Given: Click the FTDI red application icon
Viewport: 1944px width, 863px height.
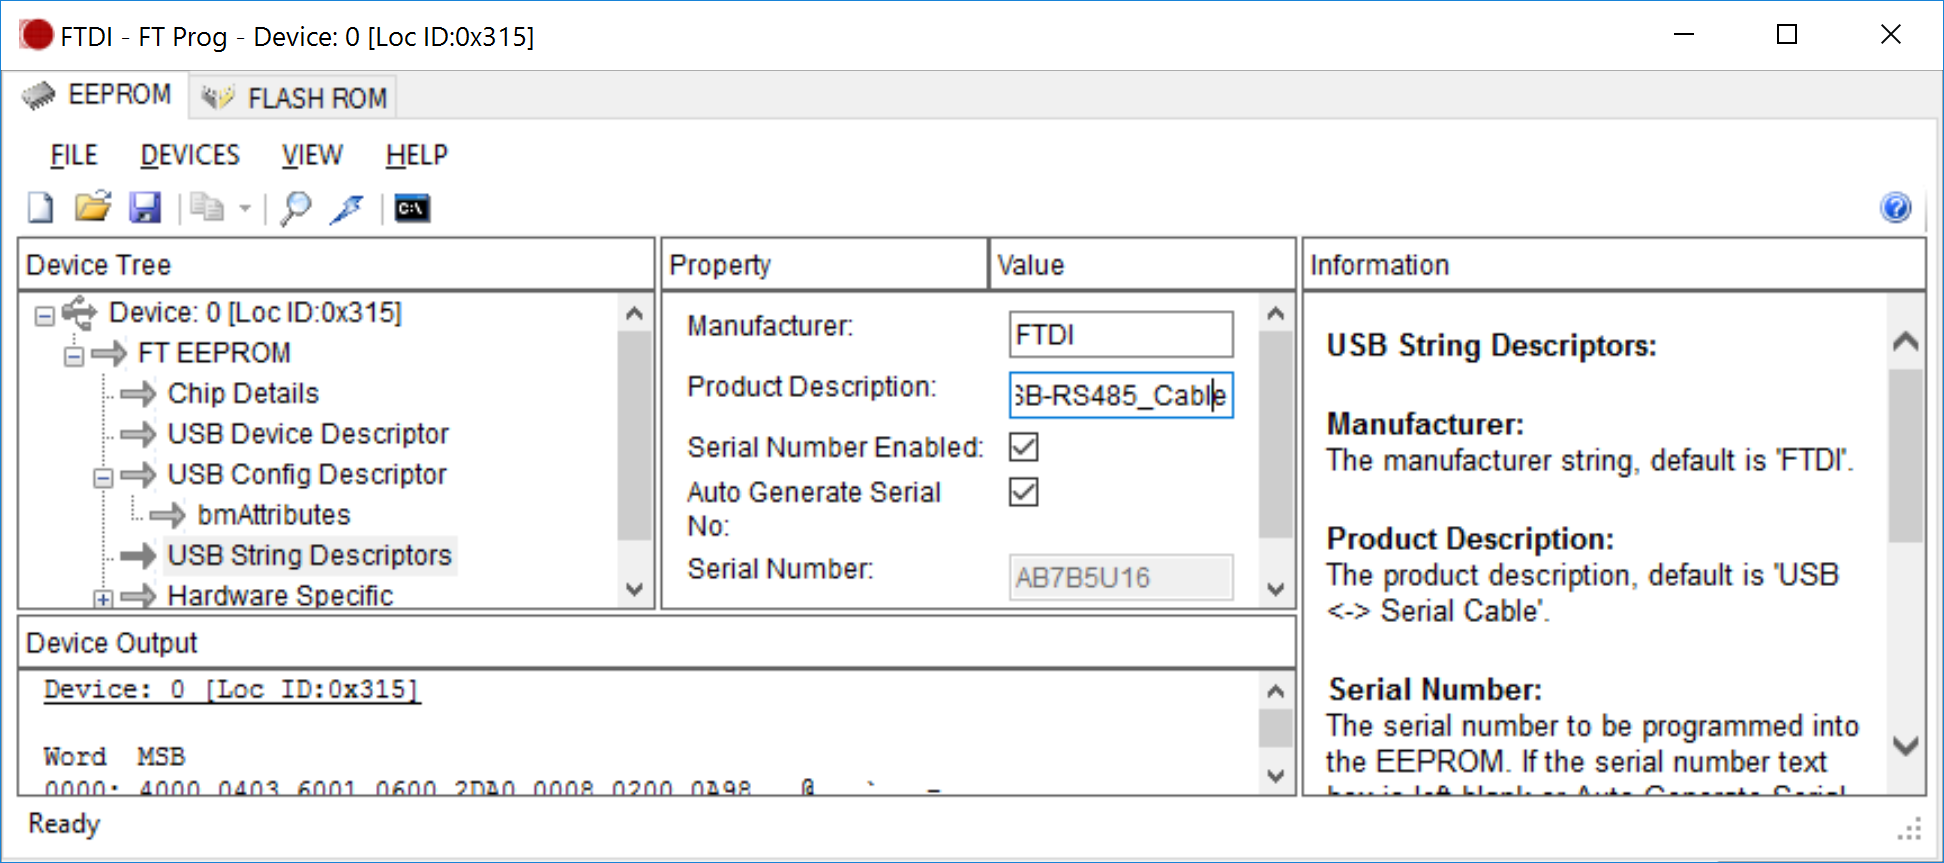Looking at the screenshot, I should [x=36, y=35].
